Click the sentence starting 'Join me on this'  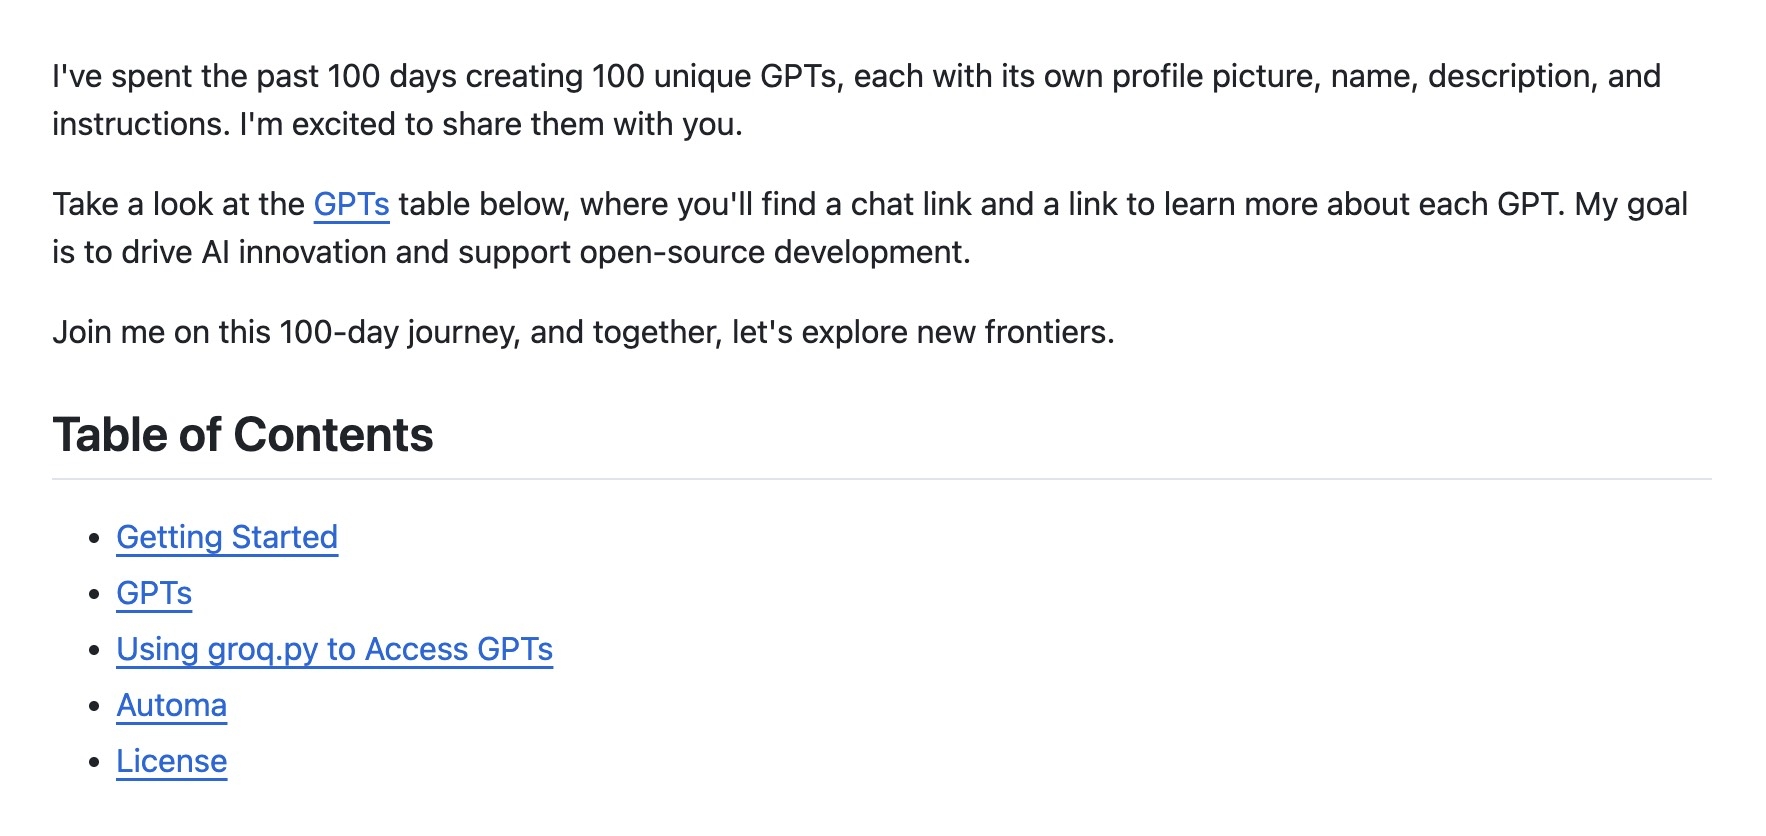pos(583,332)
